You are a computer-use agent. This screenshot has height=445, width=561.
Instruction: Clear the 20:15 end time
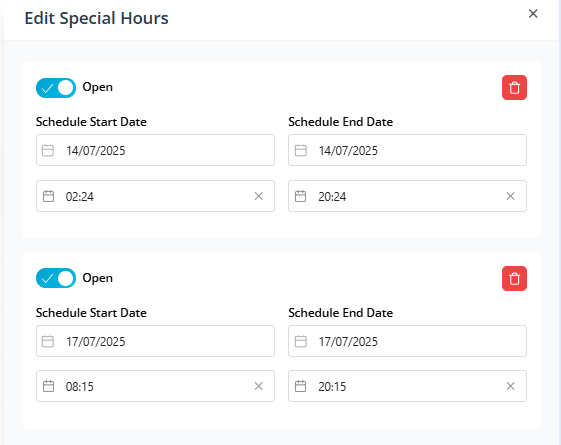(511, 386)
